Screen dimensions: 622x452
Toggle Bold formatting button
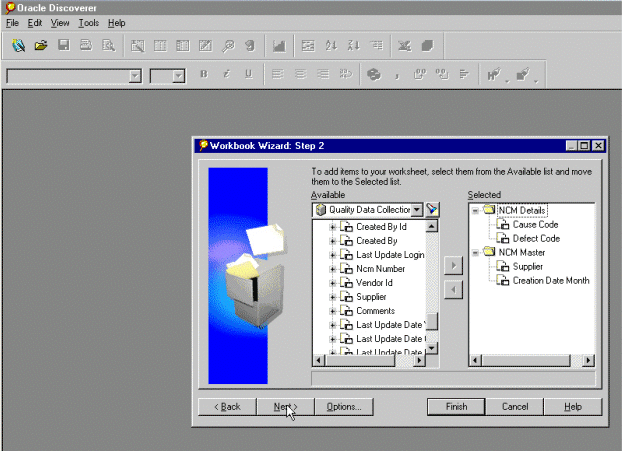tap(204, 74)
